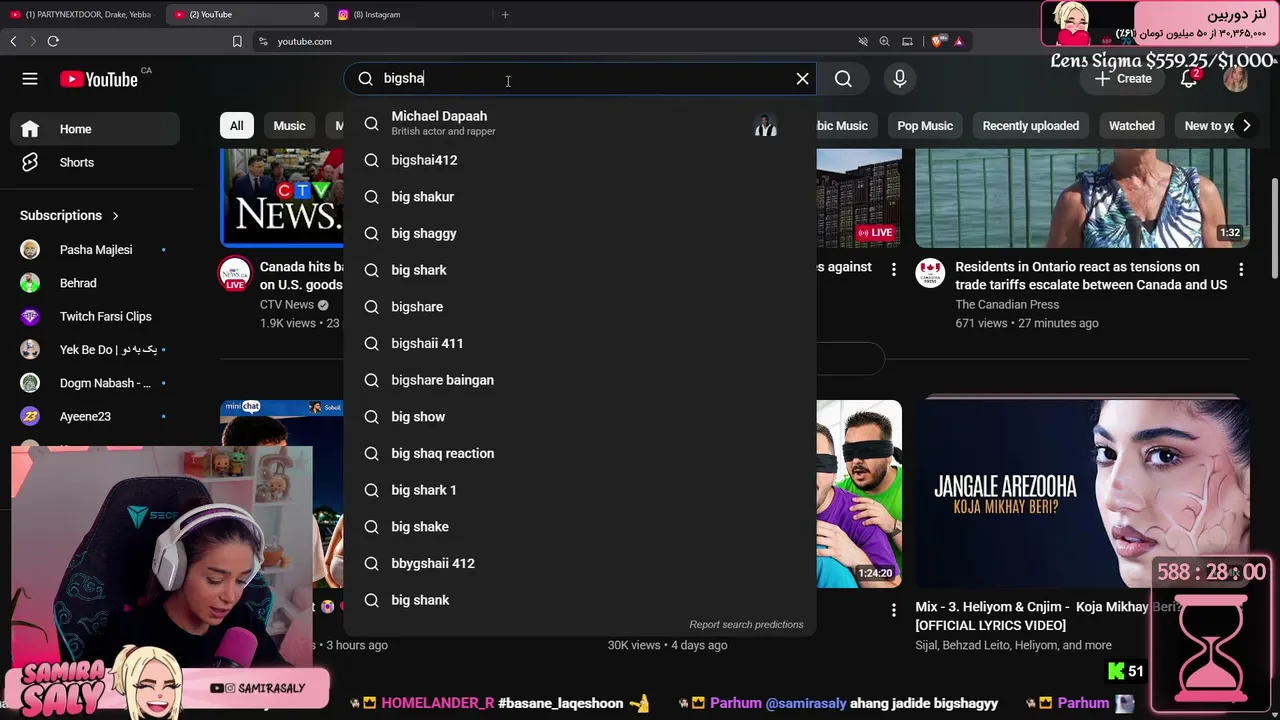
Task: Select the Watched filter chip
Action: [x=1132, y=126]
